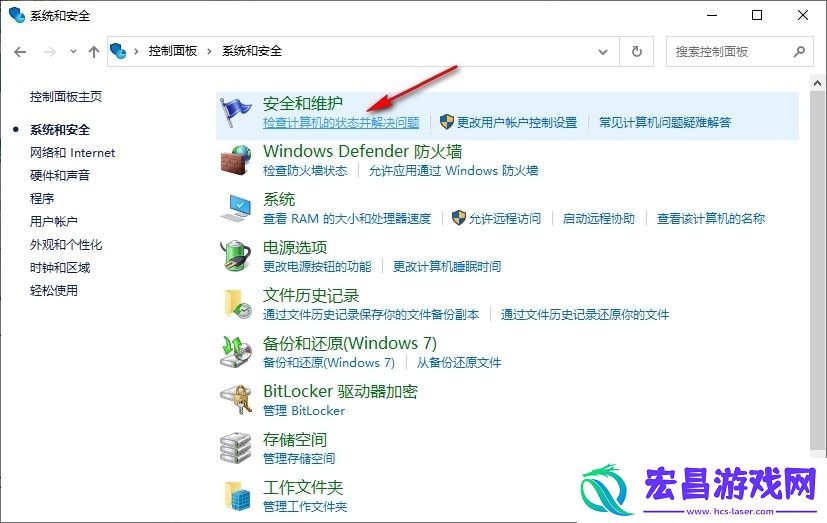Open 网络和 Internet category in sidebar
827x523 pixels.
[72, 153]
